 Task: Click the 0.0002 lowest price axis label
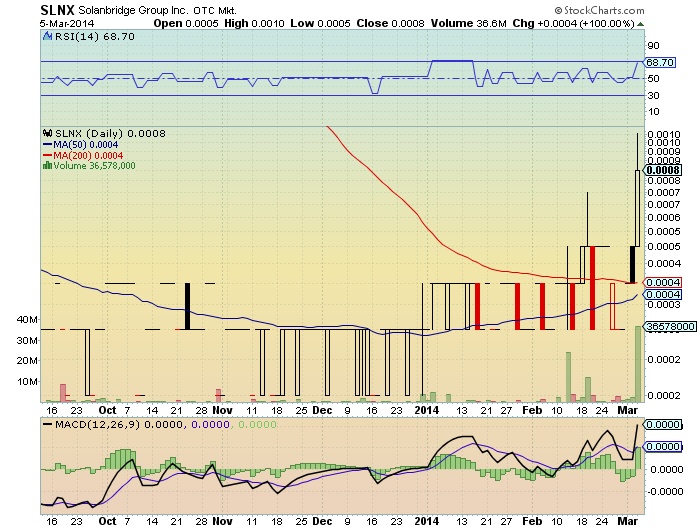click(x=664, y=395)
